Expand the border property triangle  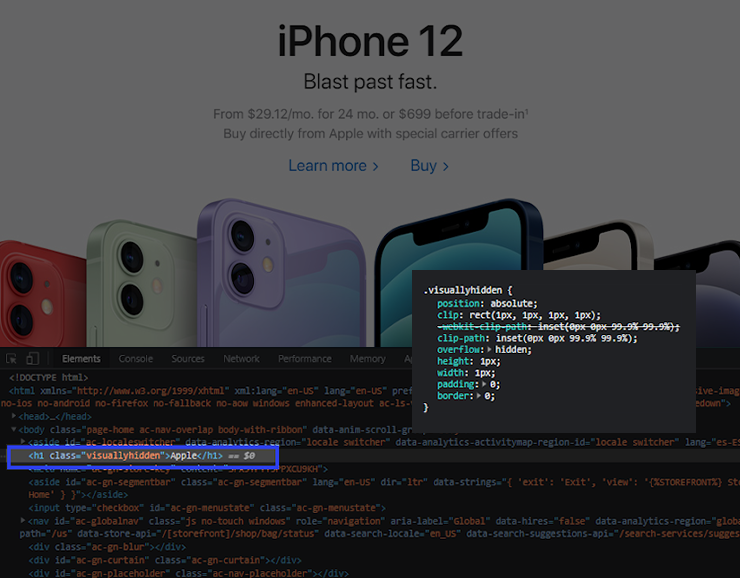pos(479,395)
